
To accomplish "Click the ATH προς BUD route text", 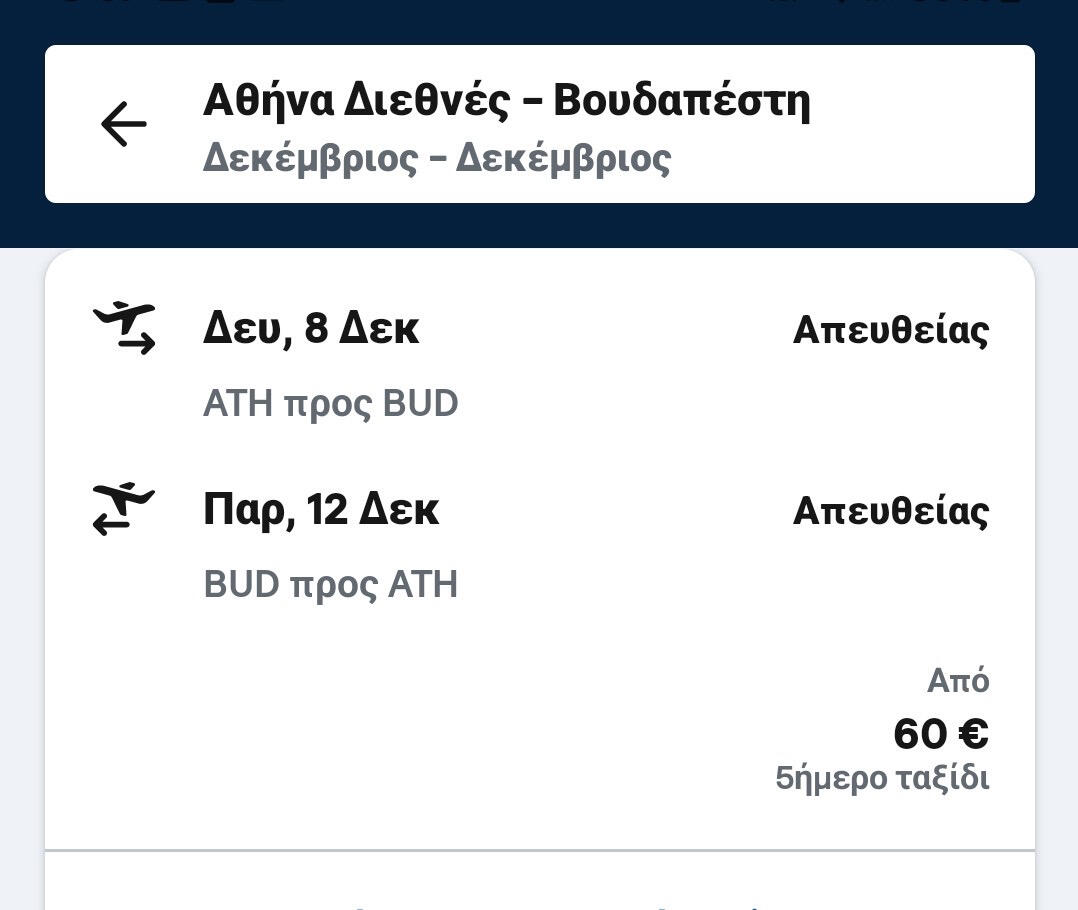I will tap(331, 404).
